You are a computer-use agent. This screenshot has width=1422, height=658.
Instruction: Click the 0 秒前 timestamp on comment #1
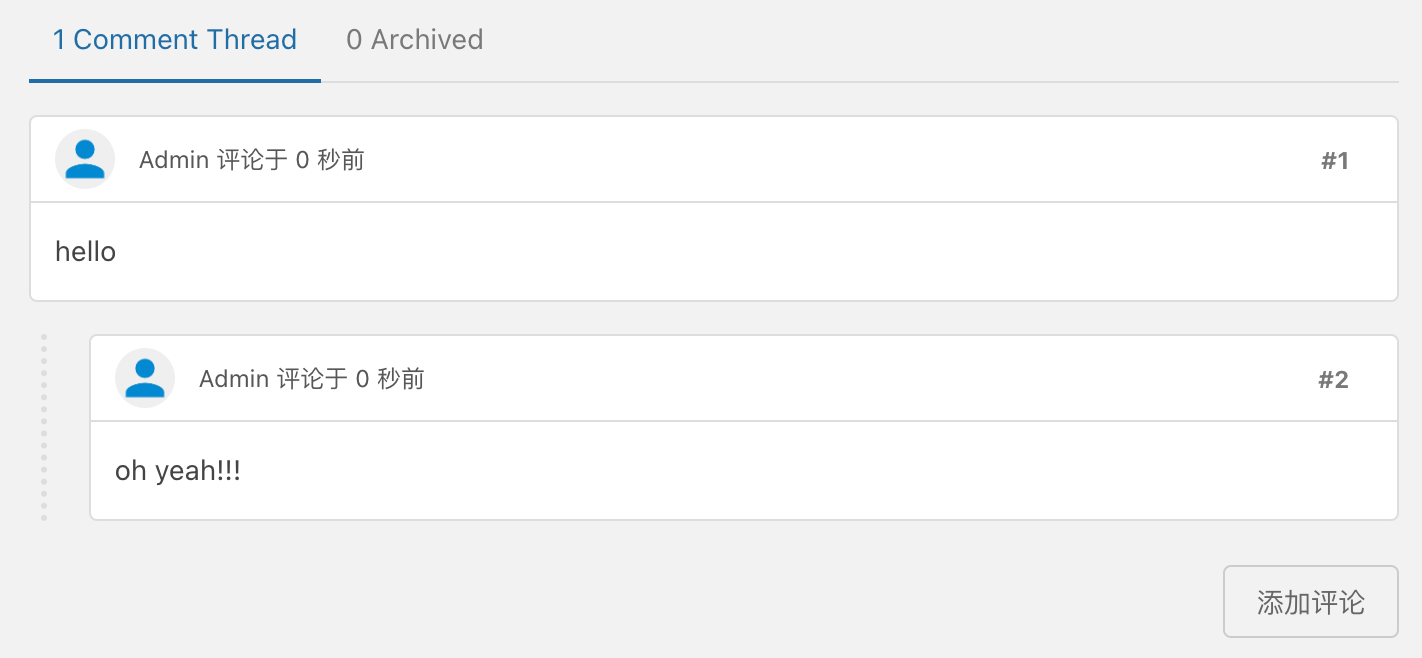coord(330,160)
